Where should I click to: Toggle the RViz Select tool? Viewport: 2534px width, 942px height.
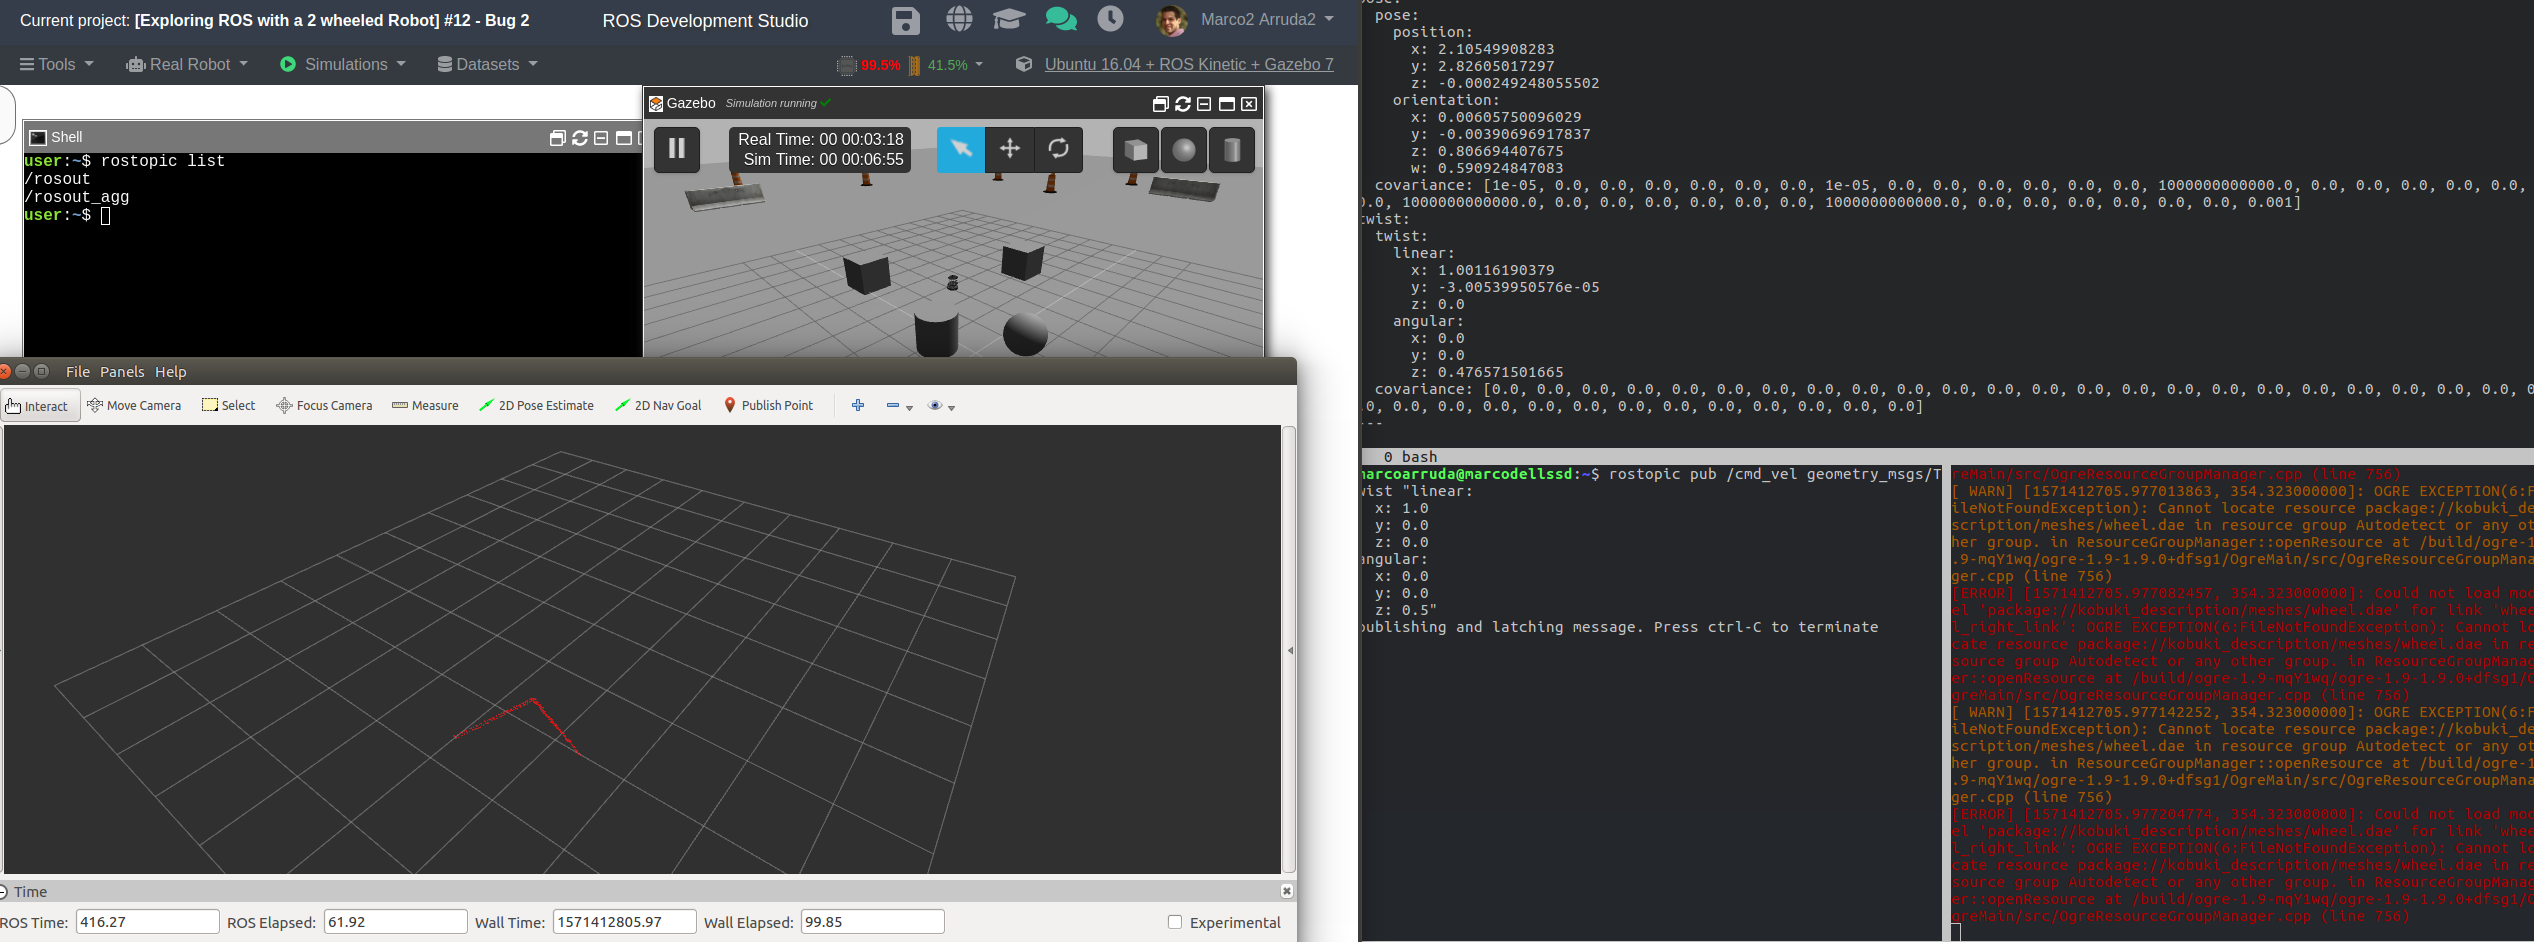pos(229,406)
